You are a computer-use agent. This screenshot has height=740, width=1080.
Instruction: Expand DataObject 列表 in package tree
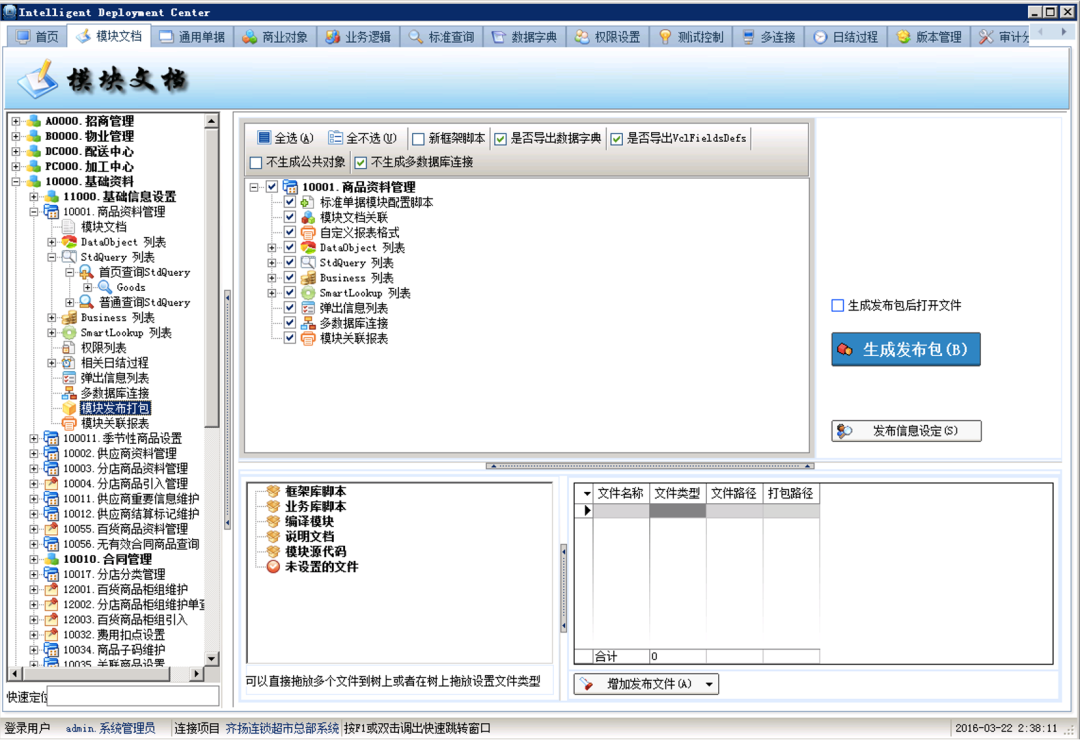tap(272, 247)
